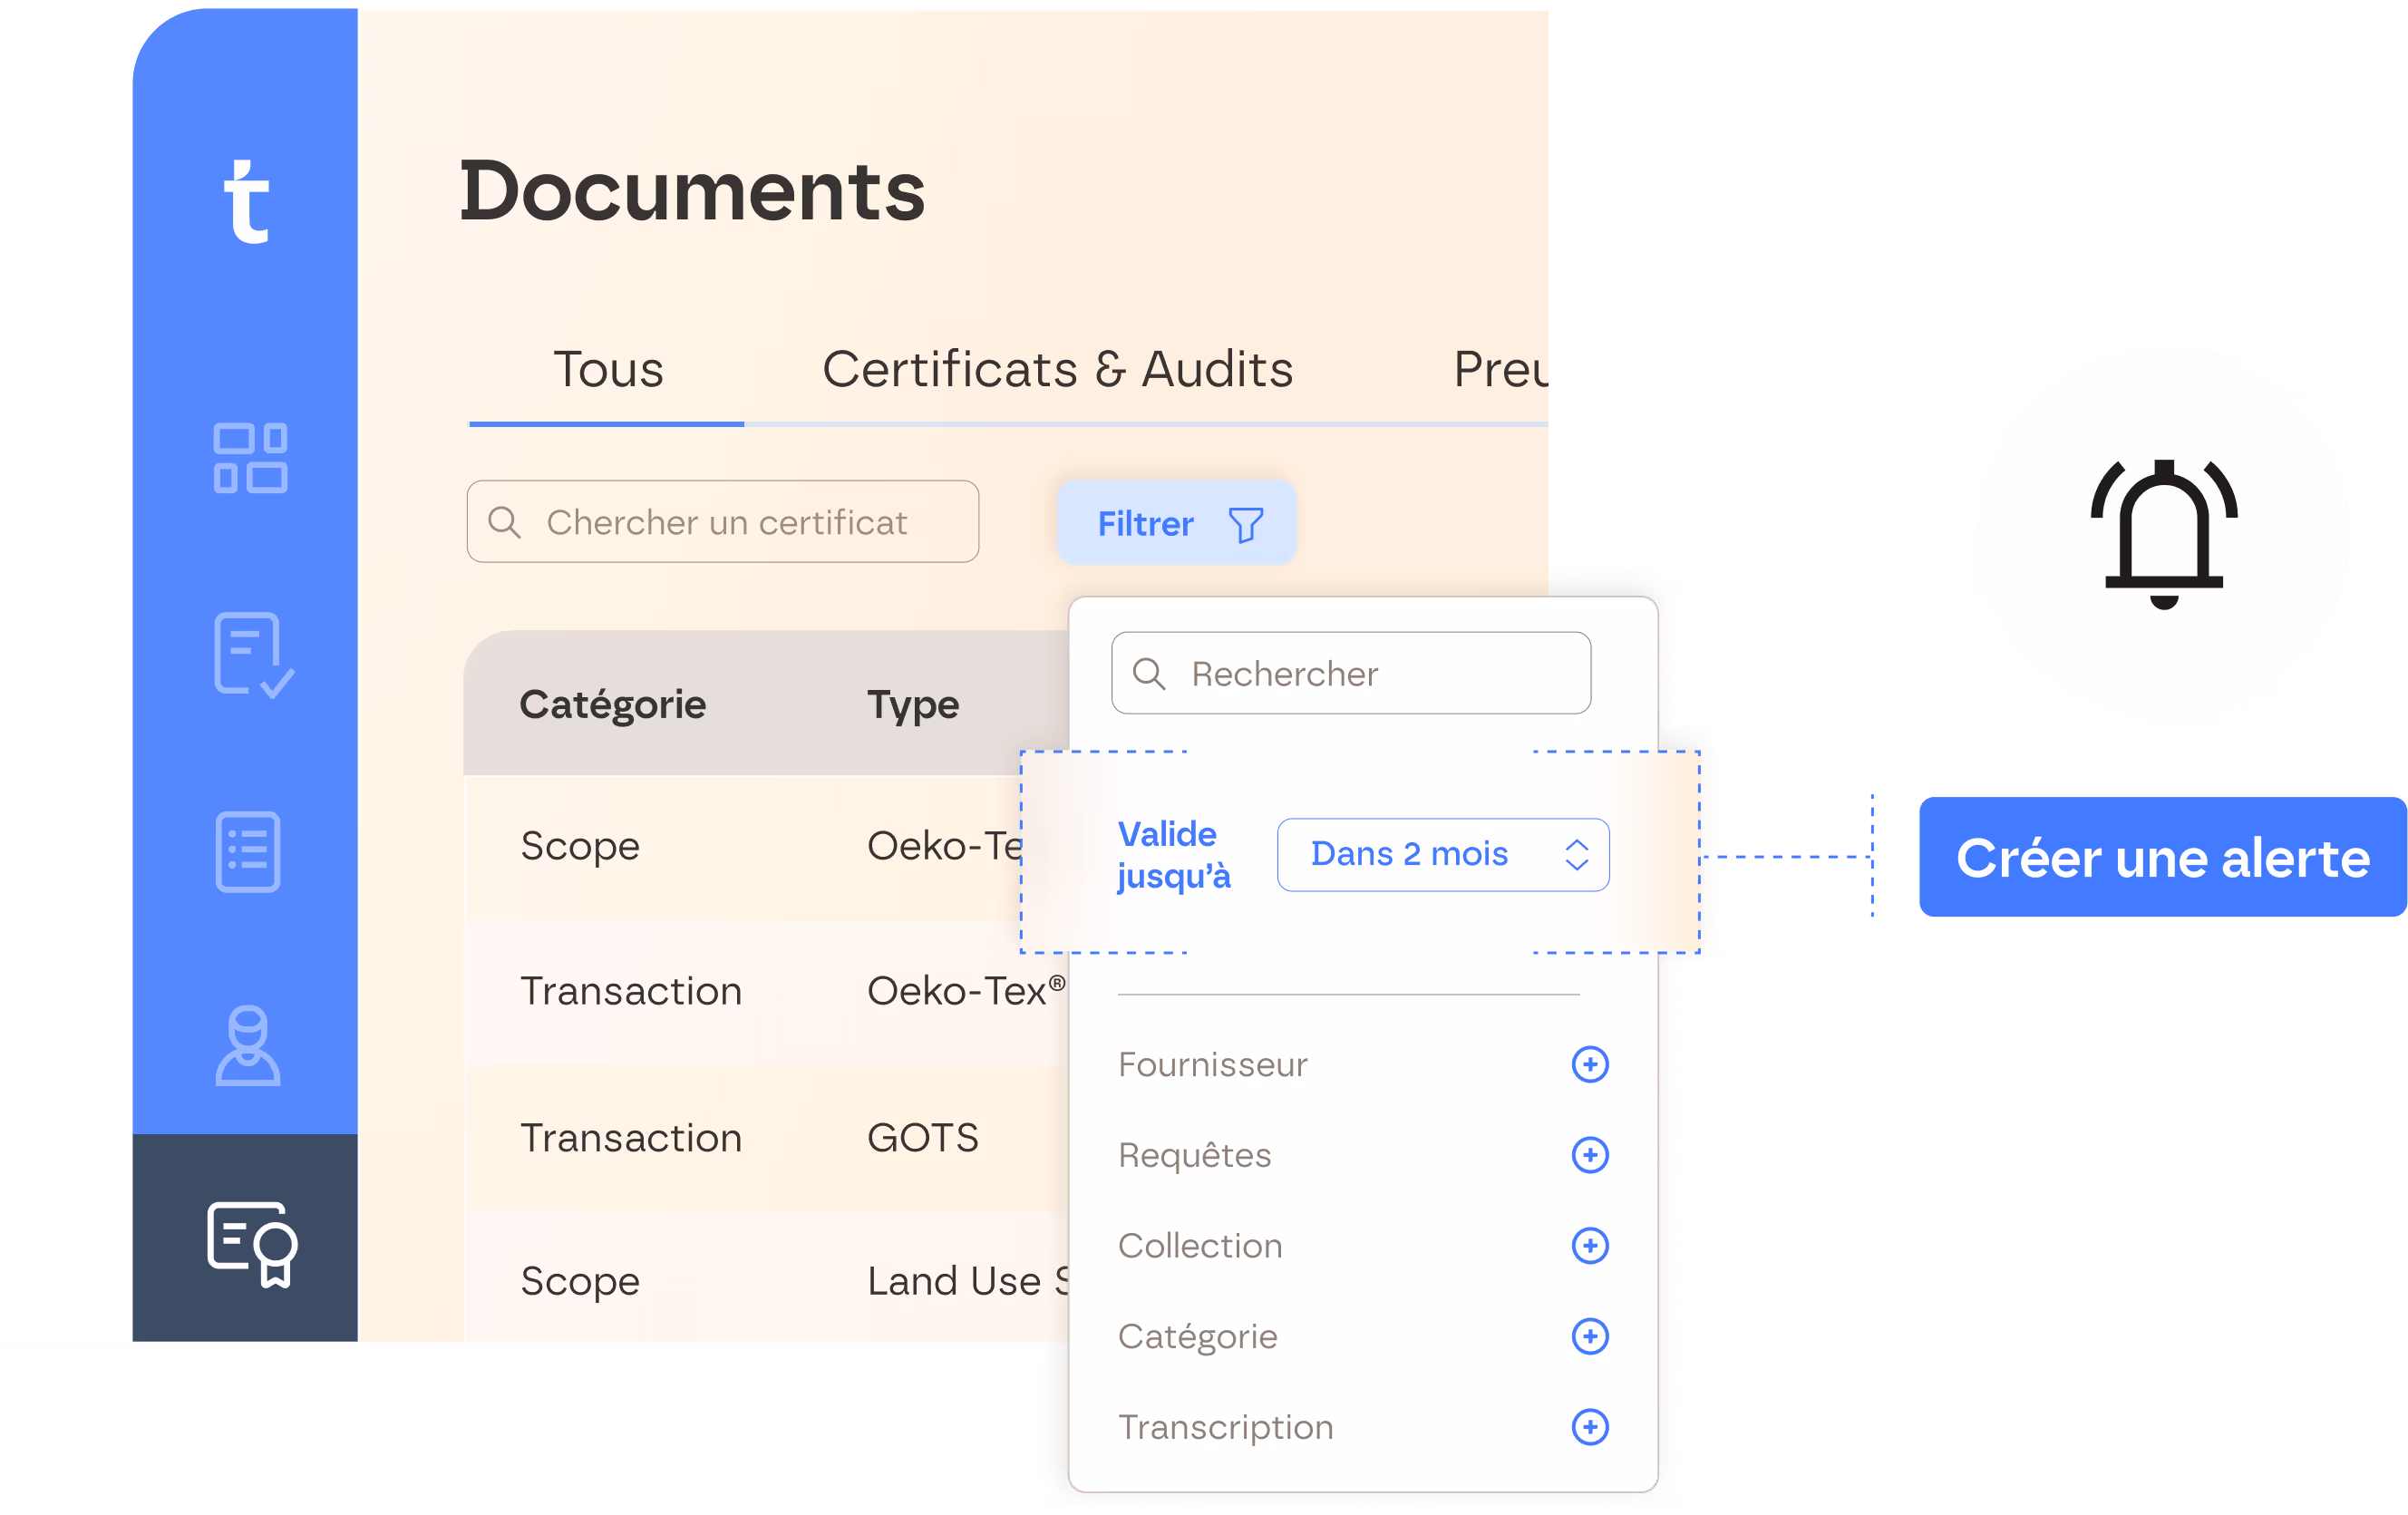Click the 'Créer une alerte' button
2408x1515 pixels.
click(2162, 857)
